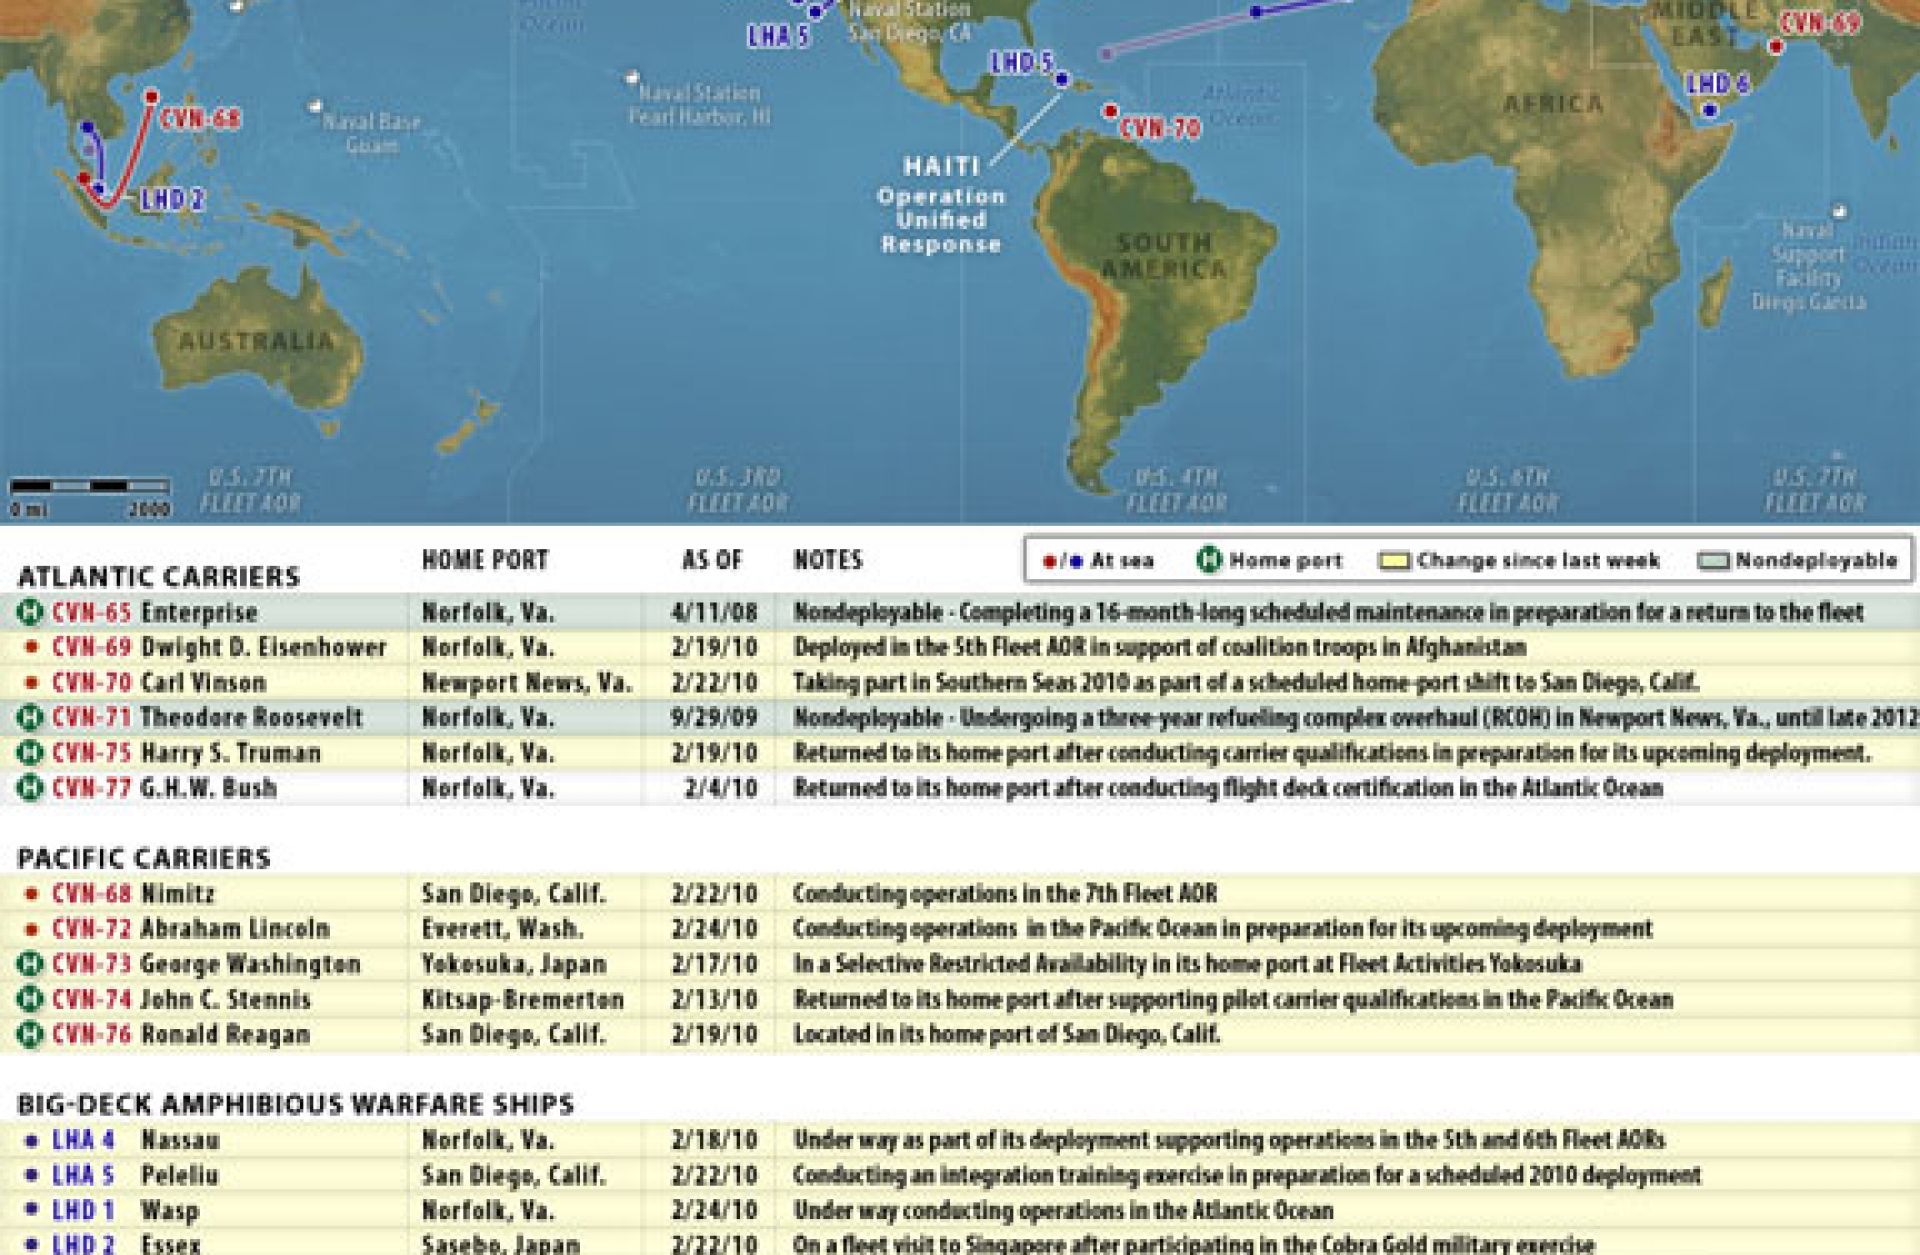Select the CVN-68 Nimitz row label
Viewport: 1920px width, 1255px height.
(x=133, y=893)
